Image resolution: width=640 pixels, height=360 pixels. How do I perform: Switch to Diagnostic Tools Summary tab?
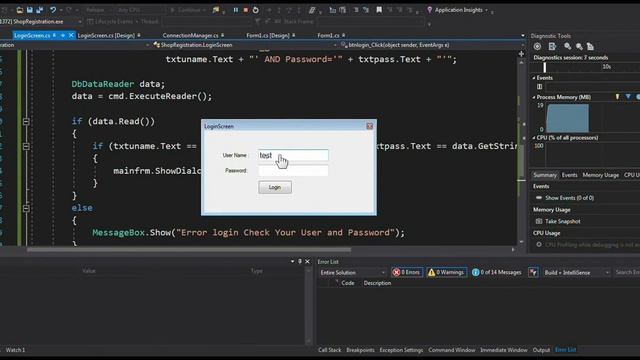pyautogui.click(x=545, y=175)
